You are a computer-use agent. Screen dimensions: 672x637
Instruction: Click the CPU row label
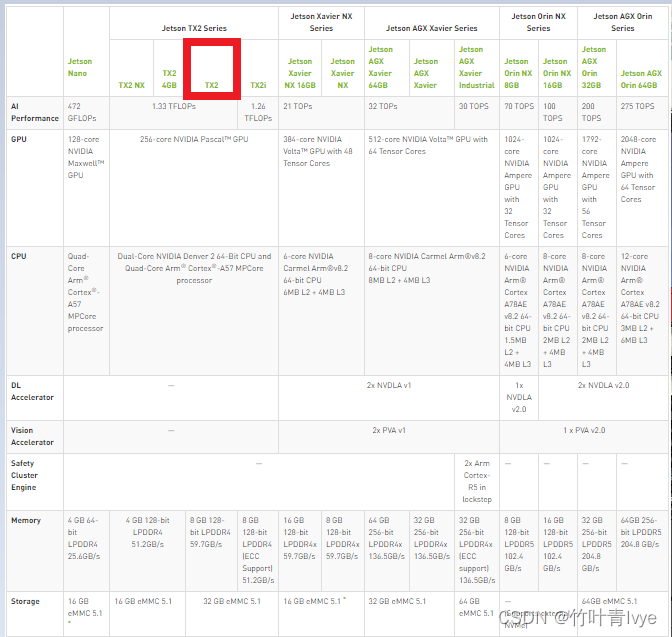[x=19, y=256]
